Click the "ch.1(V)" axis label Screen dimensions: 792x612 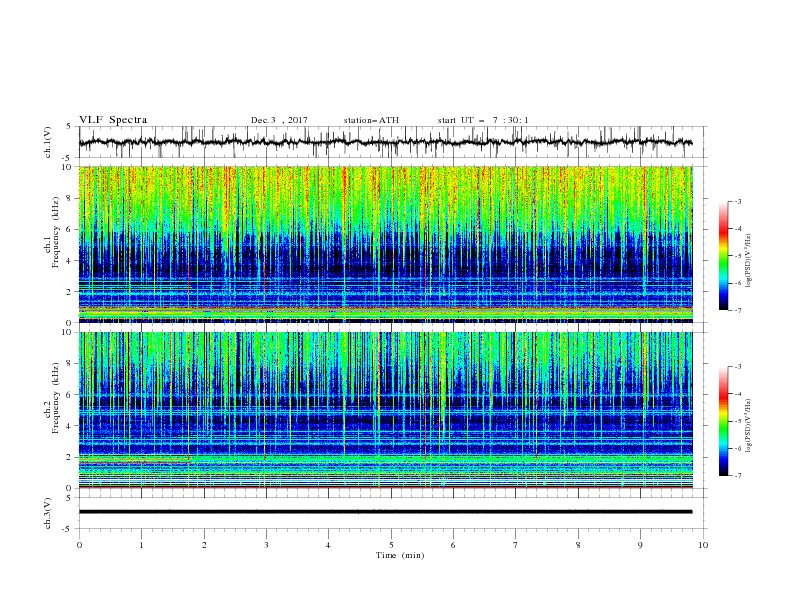(48, 142)
